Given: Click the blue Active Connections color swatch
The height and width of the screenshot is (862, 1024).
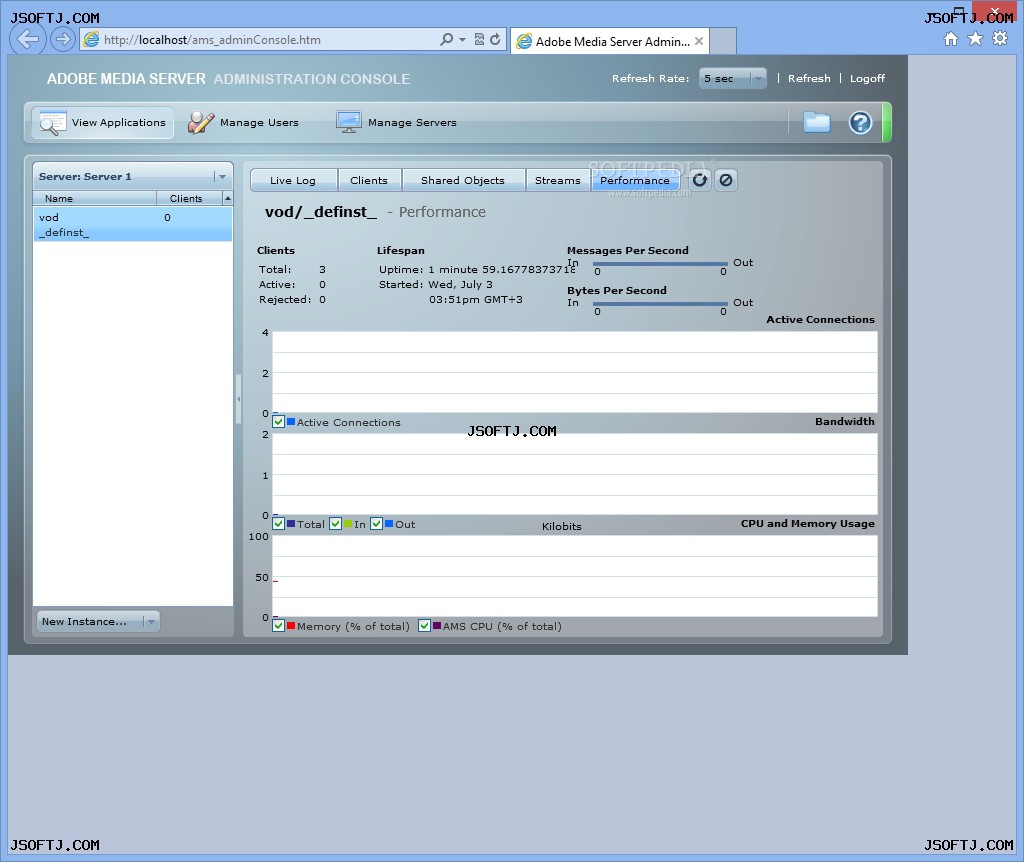Looking at the screenshot, I should tap(291, 422).
